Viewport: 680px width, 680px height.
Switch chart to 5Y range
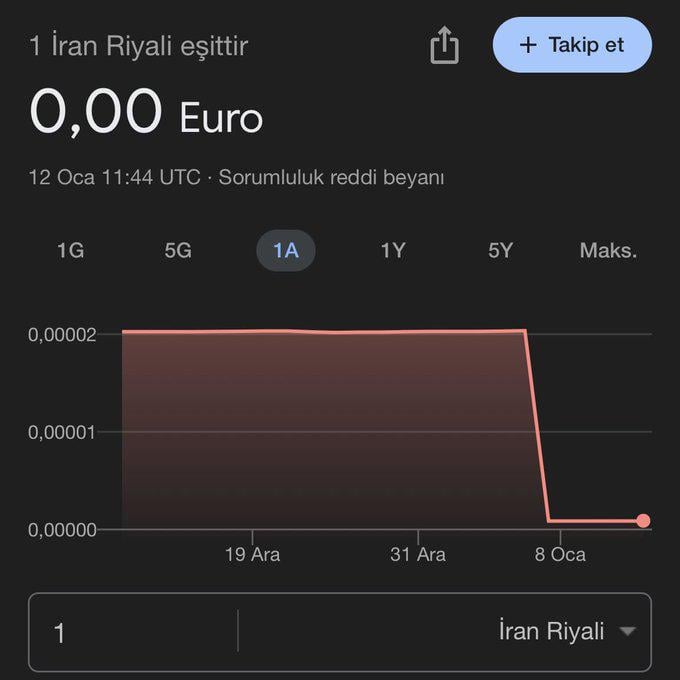500,250
